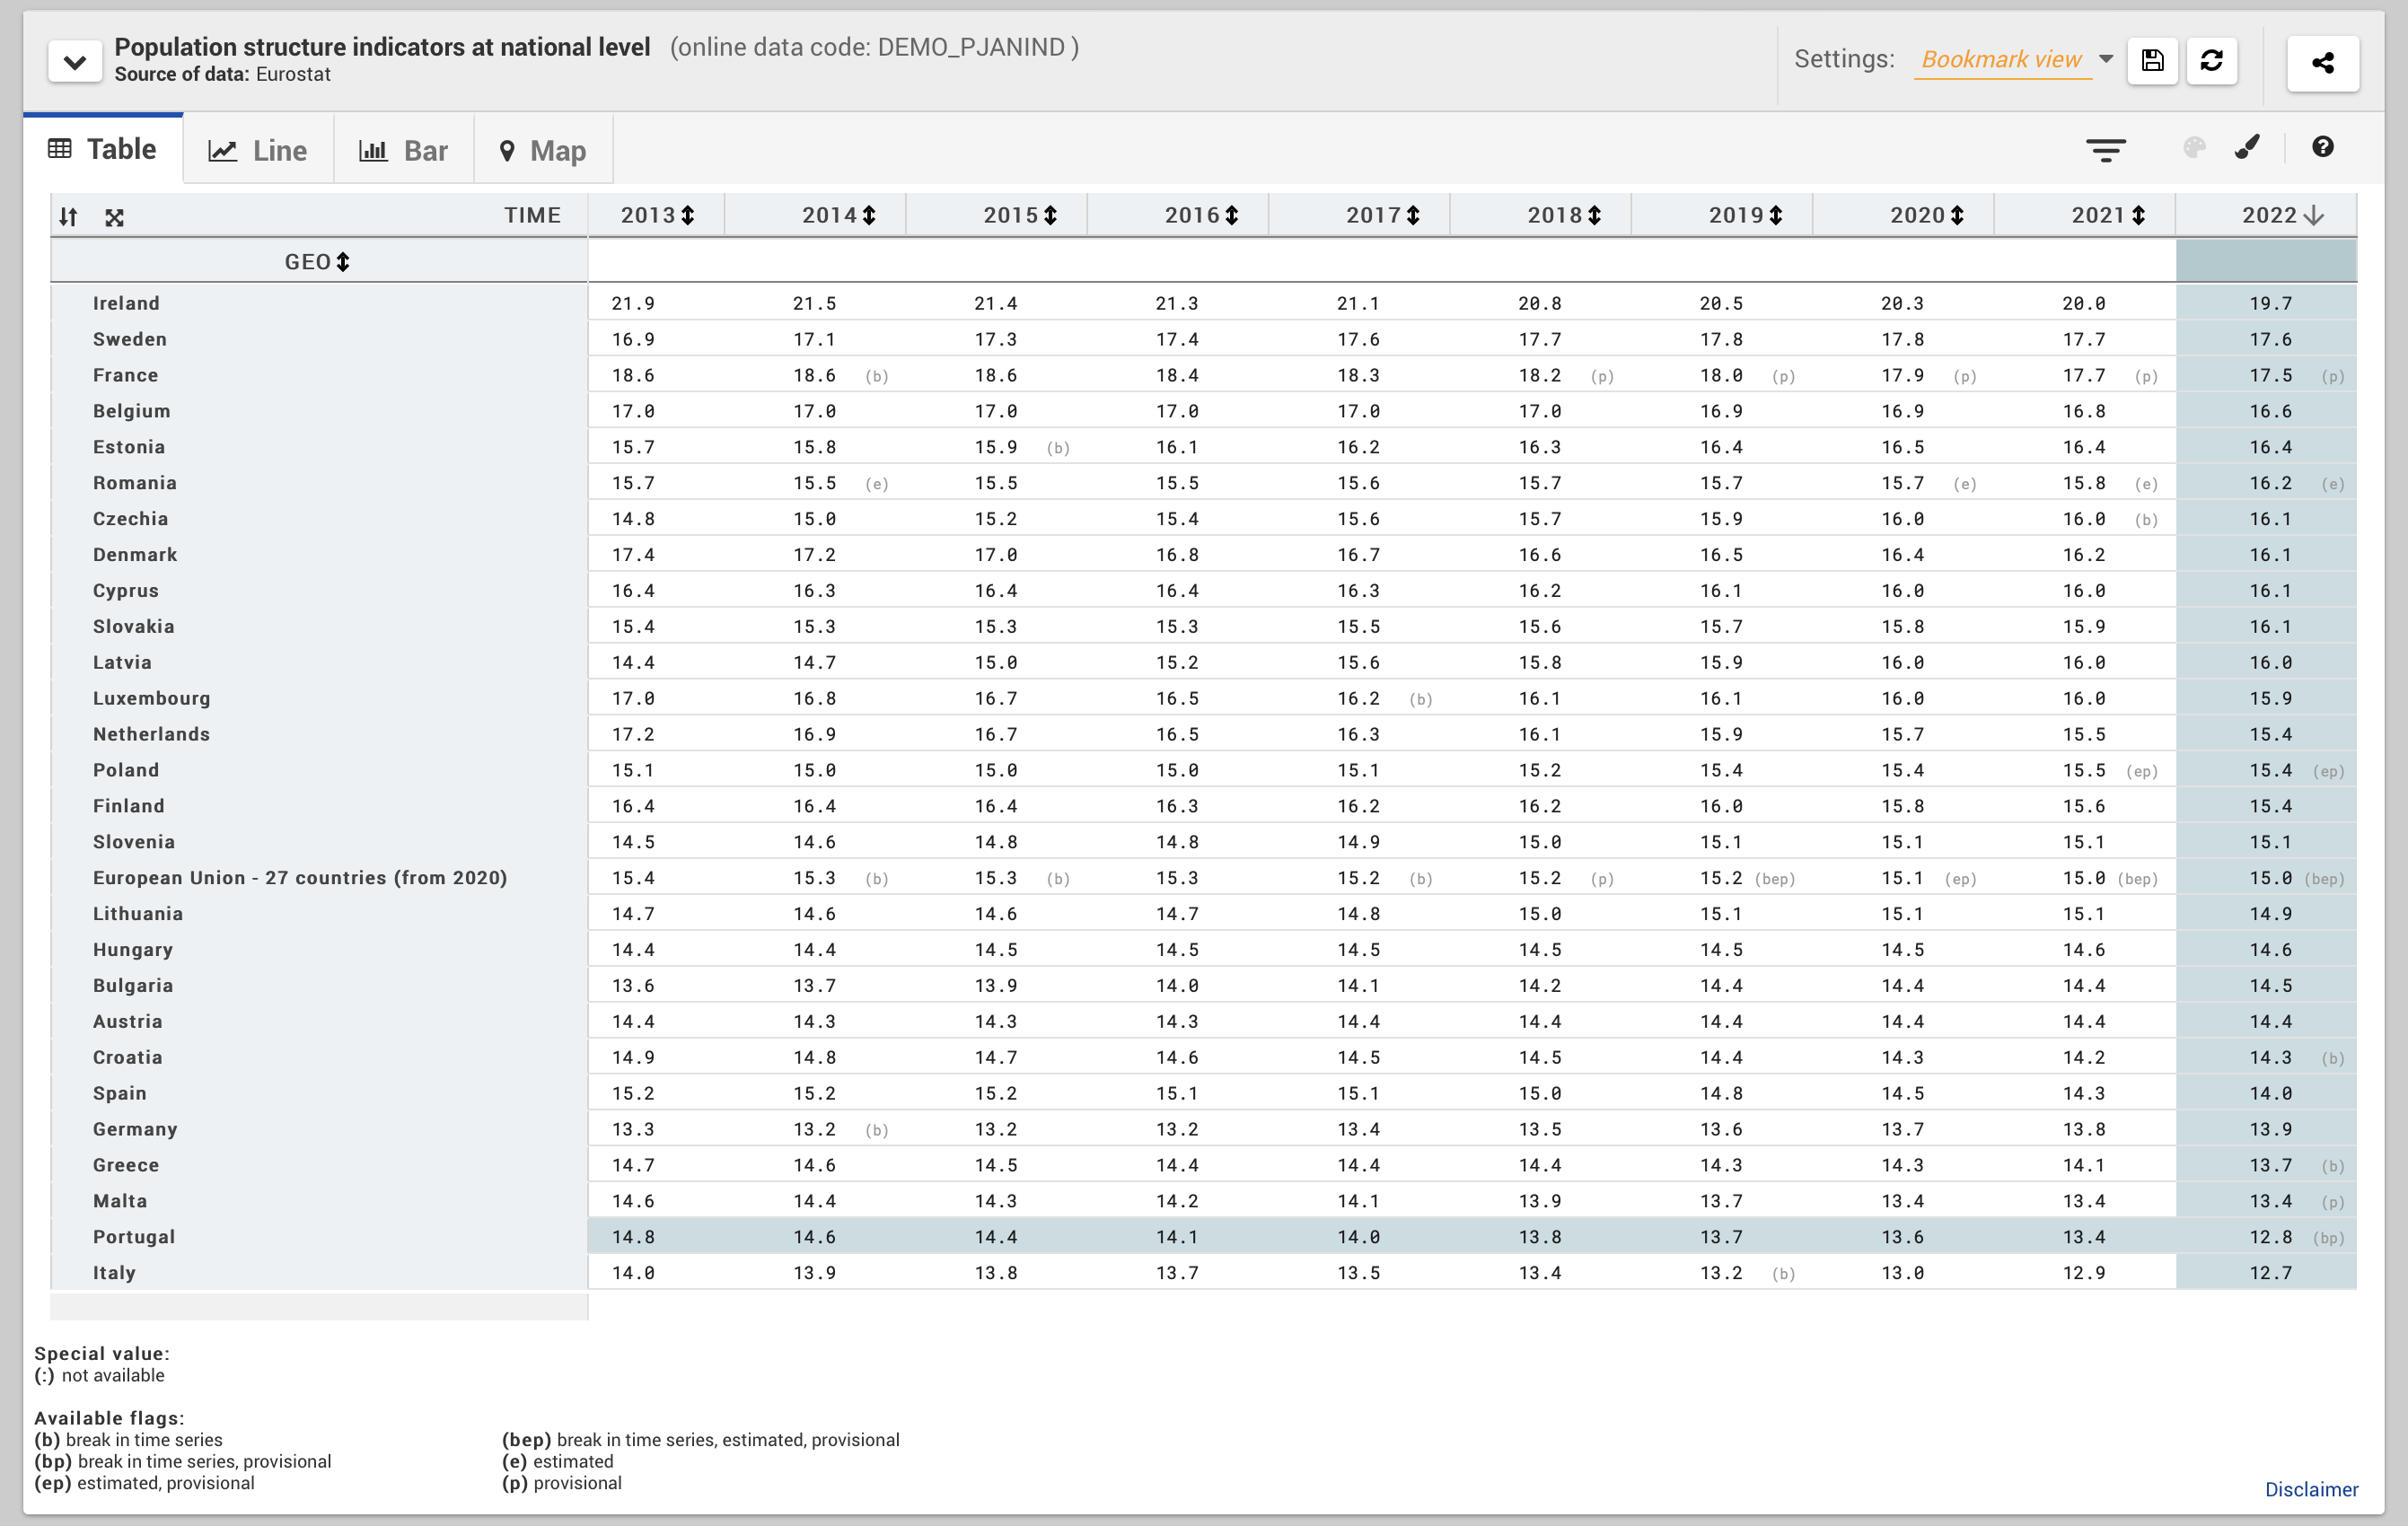
Task: Select the Lithuania row label
Action: pyautogui.click(x=138, y=914)
